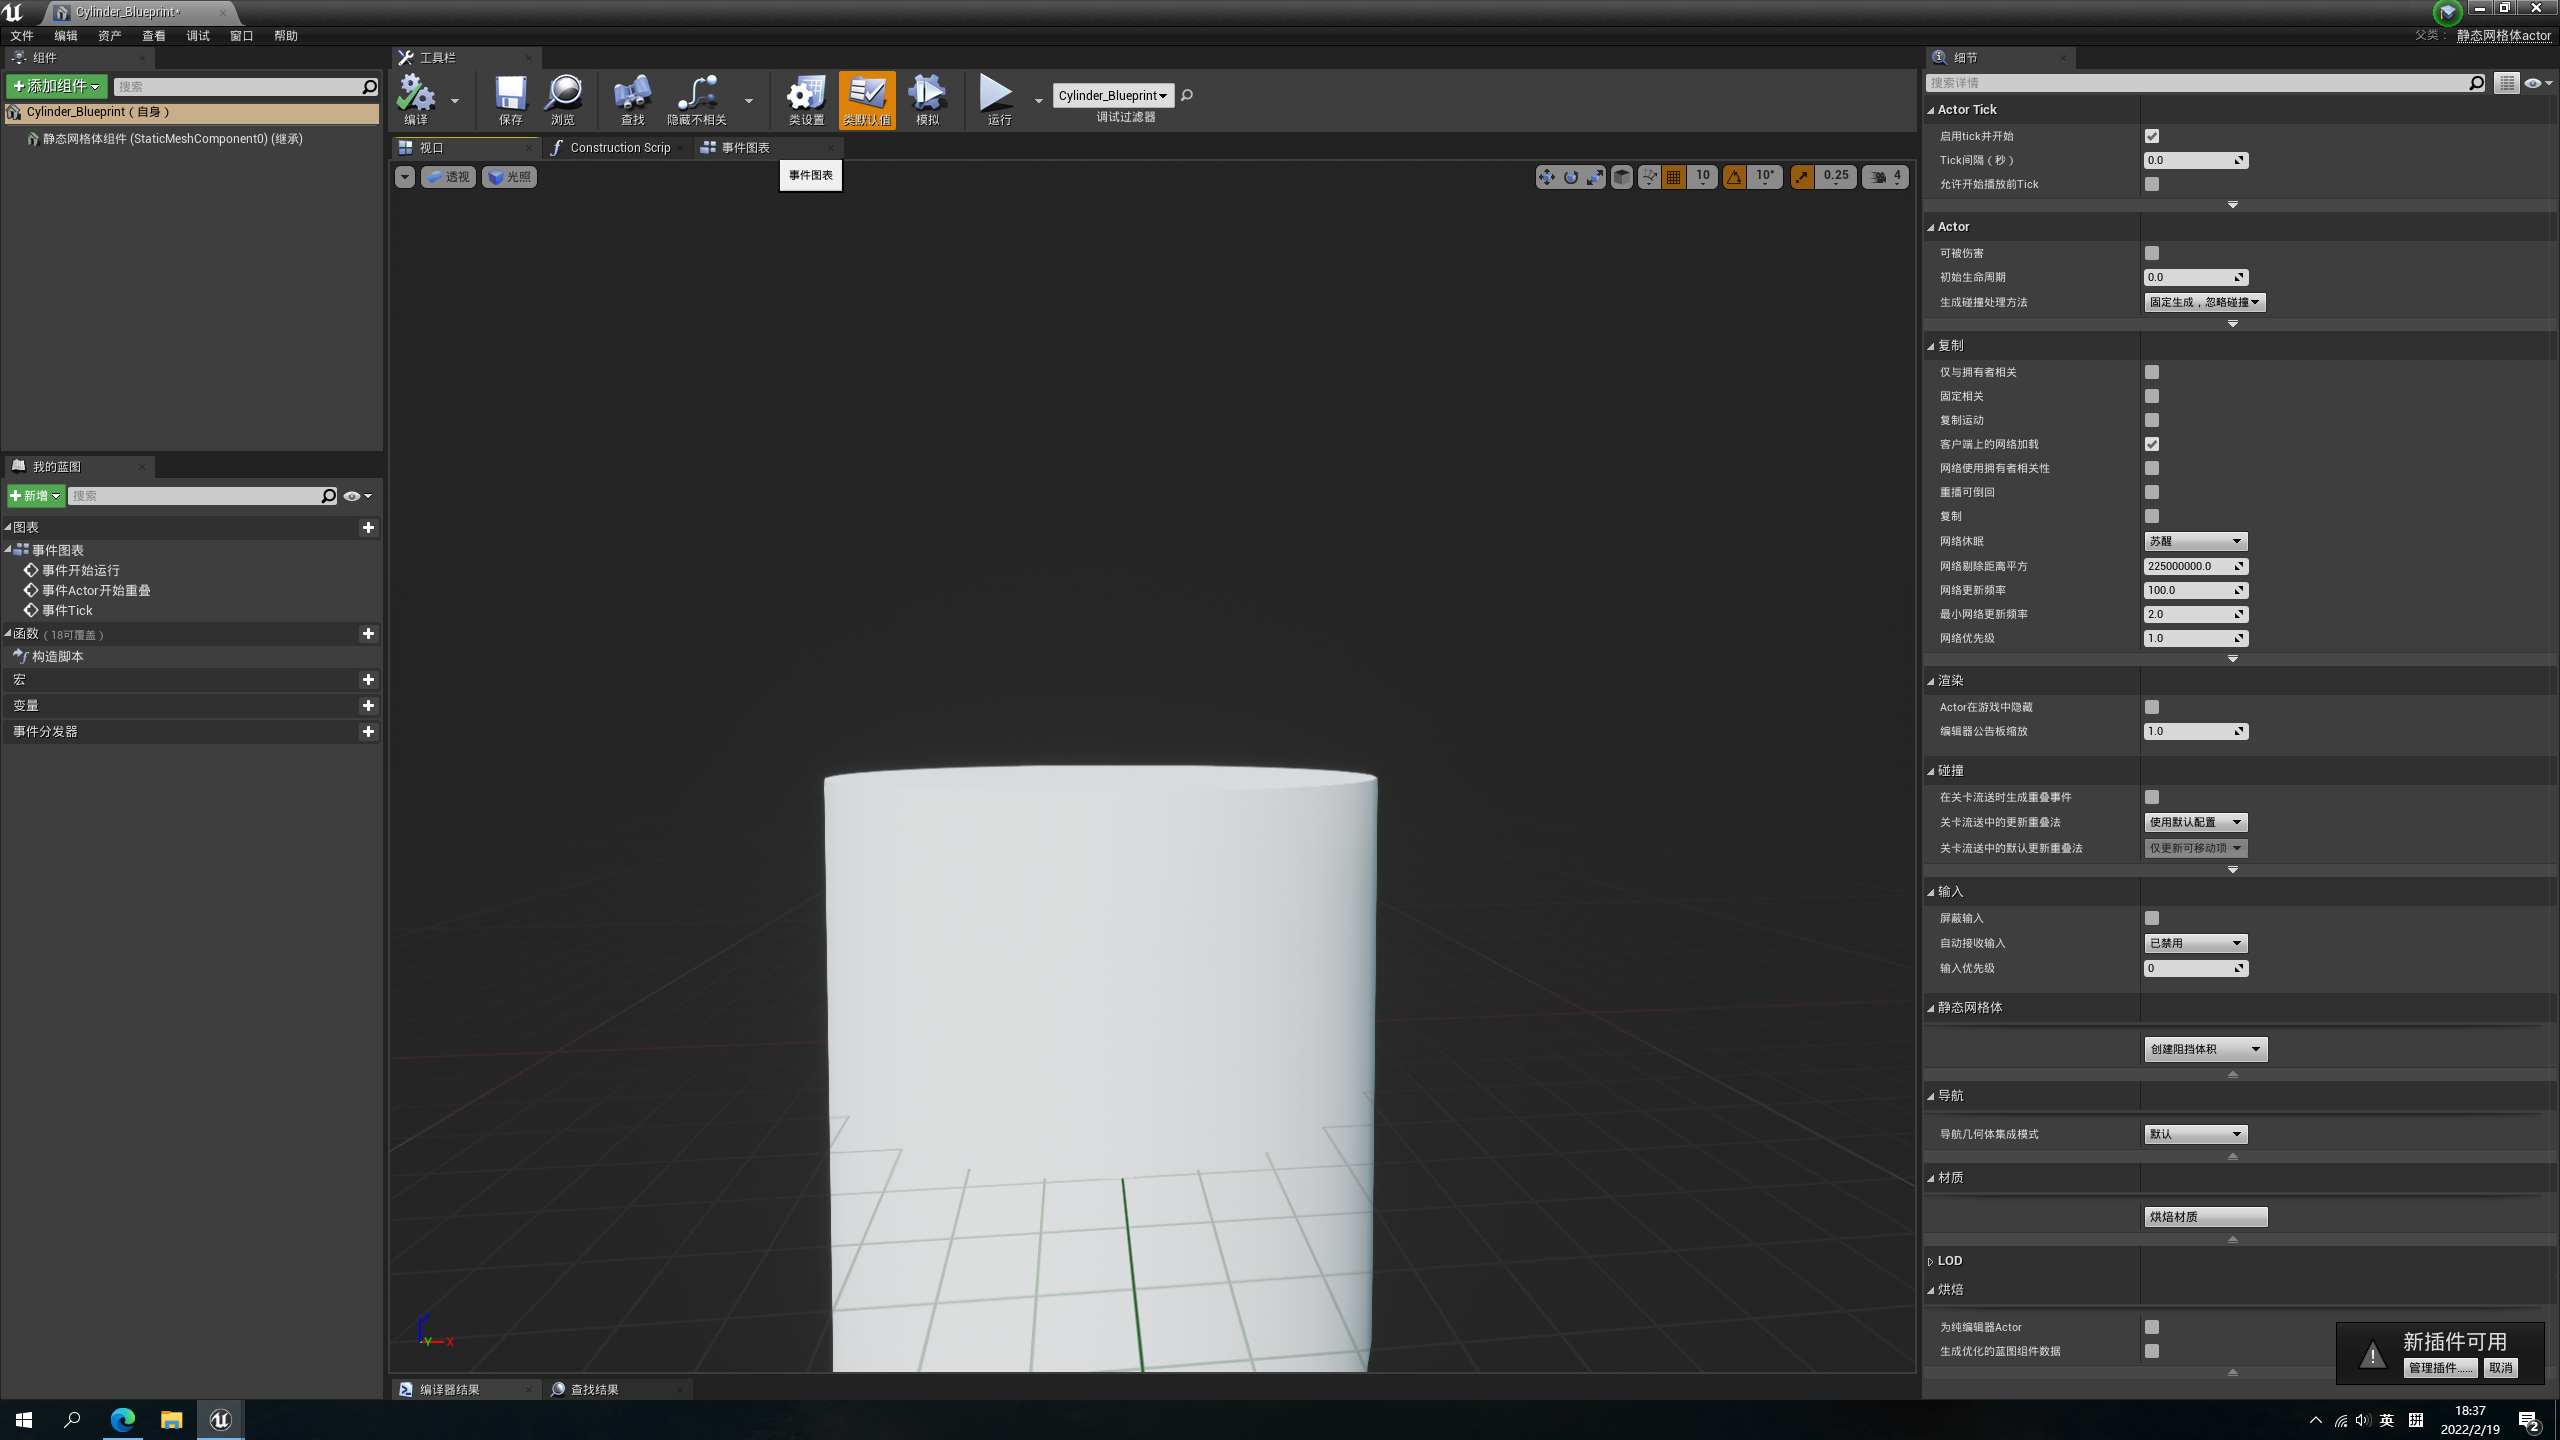Start 模拟 (Simulate) from toolbar
This screenshot has width=2560, height=1440.
[927, 100]
